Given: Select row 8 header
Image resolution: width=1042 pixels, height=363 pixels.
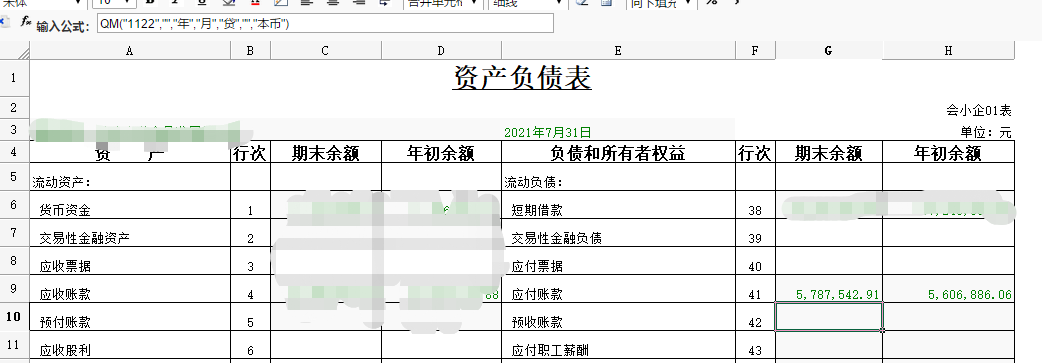Looking at the screenshot, I should pyautogui.click(x=15, y=261).
